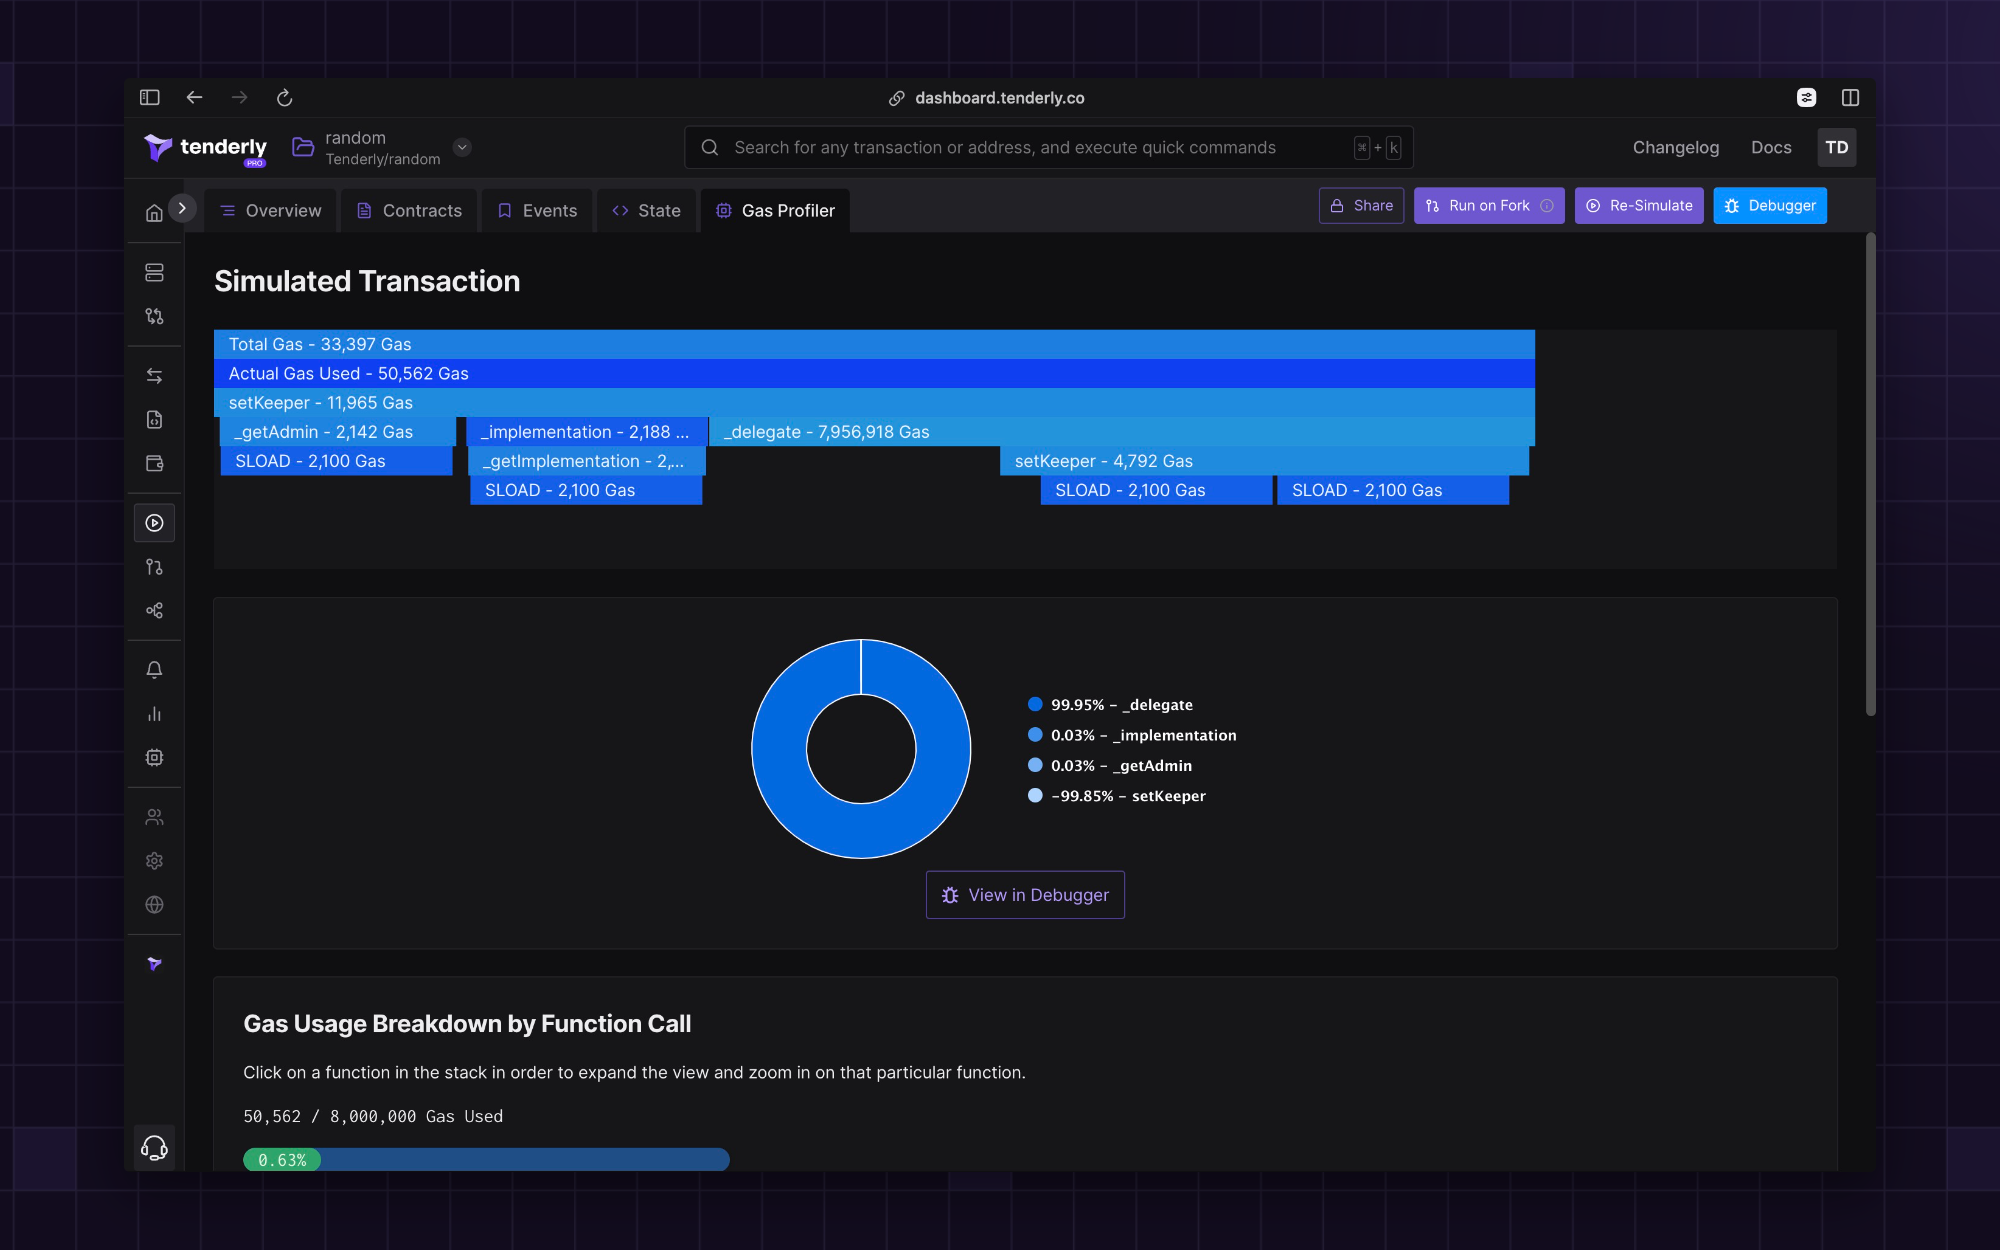The width and height of the screenshot is (2000, 1250).
Task: Select the Events tab
Action: click(x=550, y=210)
